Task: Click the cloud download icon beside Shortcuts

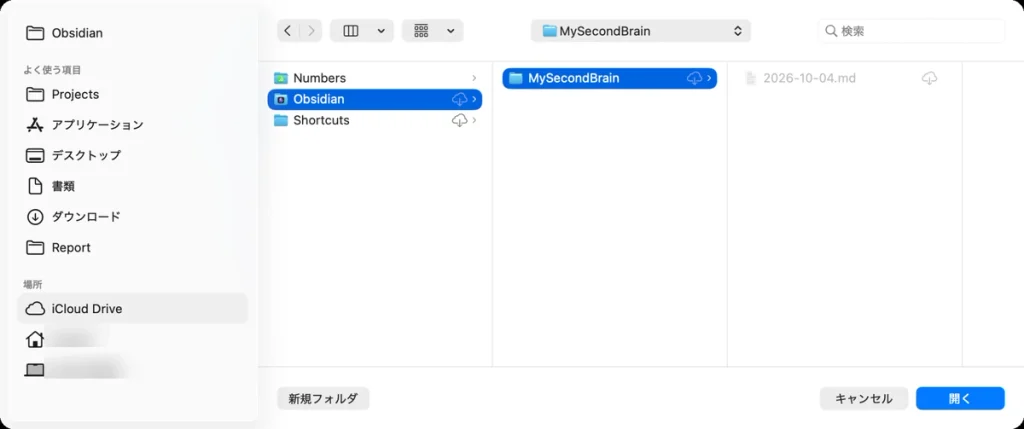Action: coord(460,120)
